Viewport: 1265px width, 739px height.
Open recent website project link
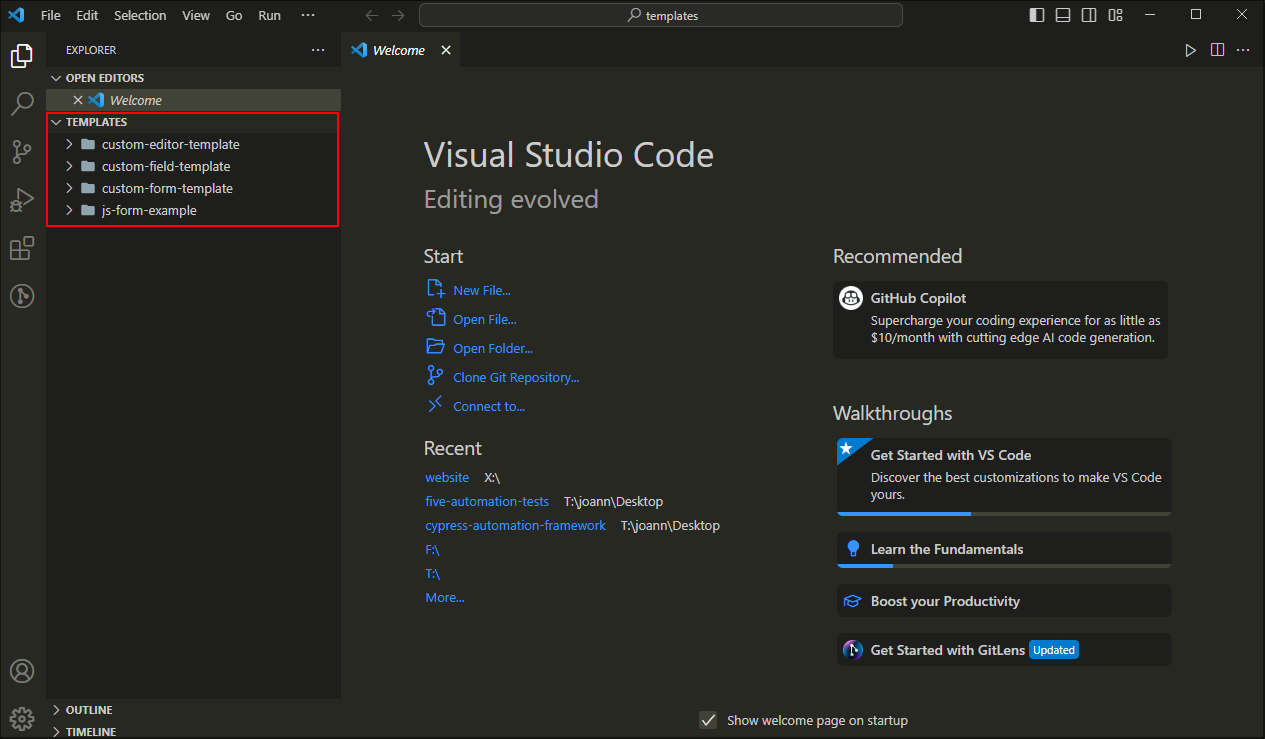click(447, 477)
